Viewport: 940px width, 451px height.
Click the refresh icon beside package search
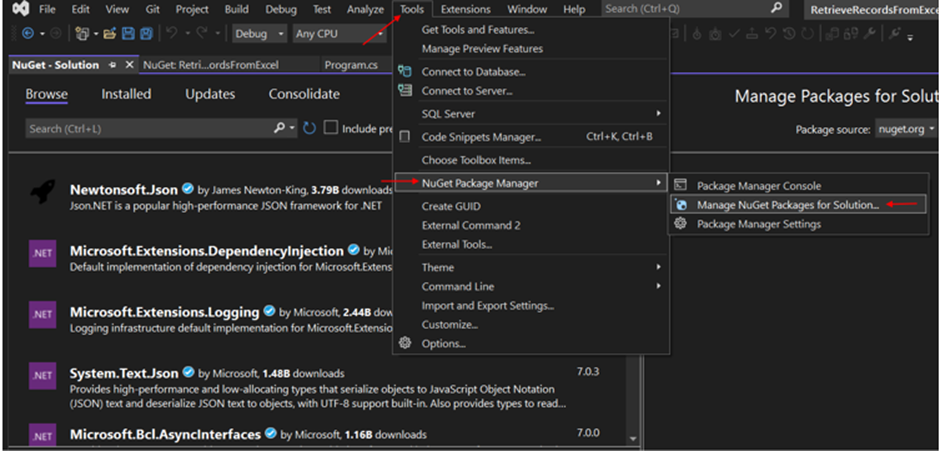point(310,129)
